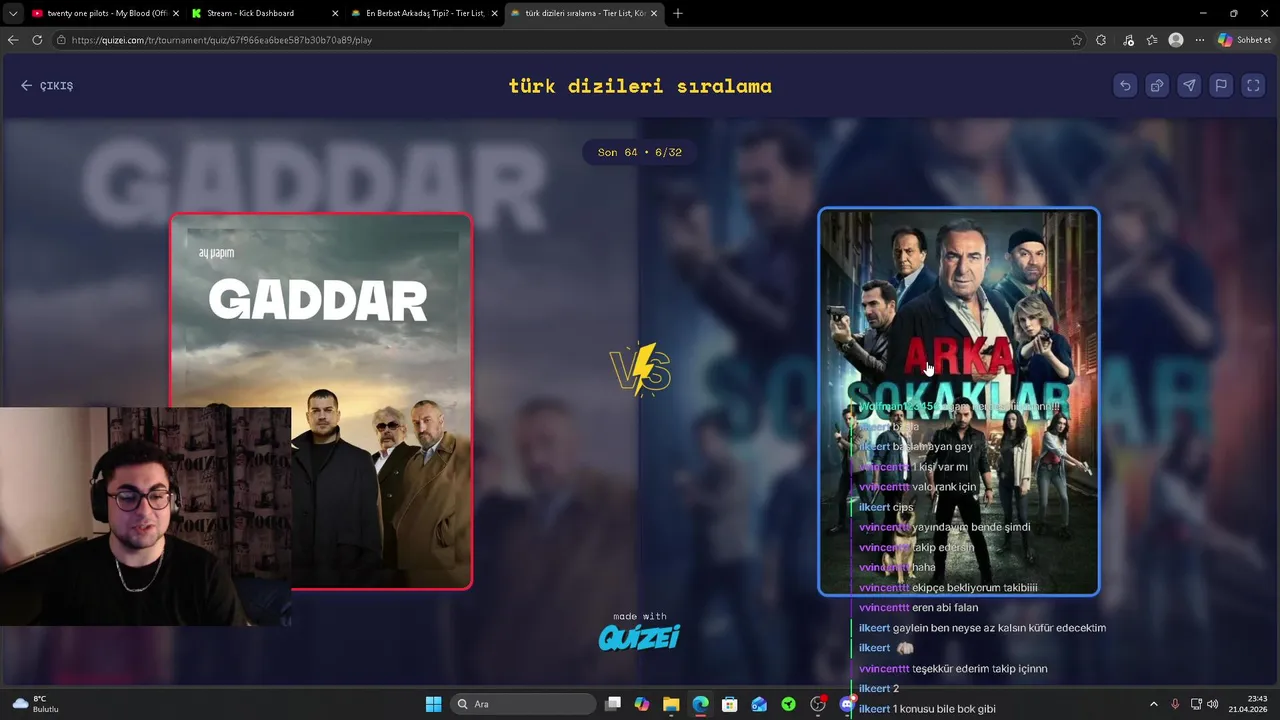Share quiz via paper plane icon

[1189, 86]
